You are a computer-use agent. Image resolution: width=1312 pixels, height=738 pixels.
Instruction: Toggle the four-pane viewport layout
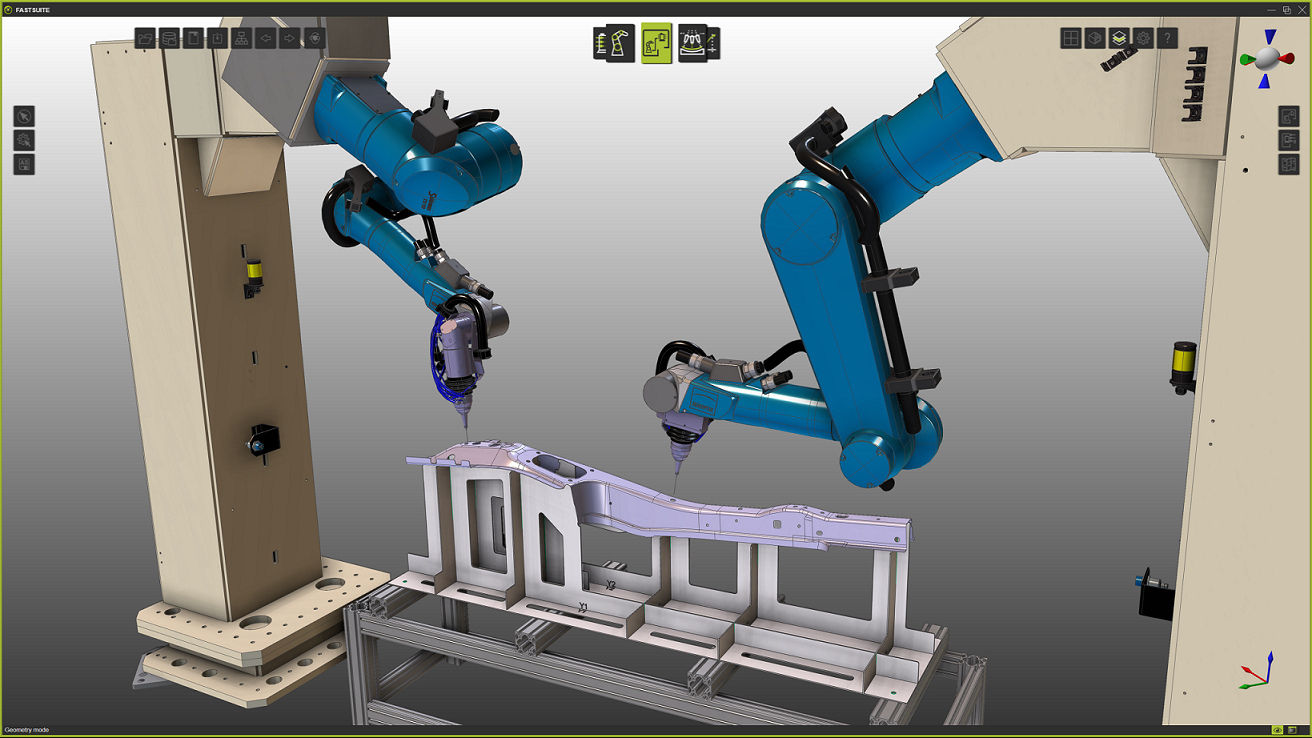click(1071, 39)
